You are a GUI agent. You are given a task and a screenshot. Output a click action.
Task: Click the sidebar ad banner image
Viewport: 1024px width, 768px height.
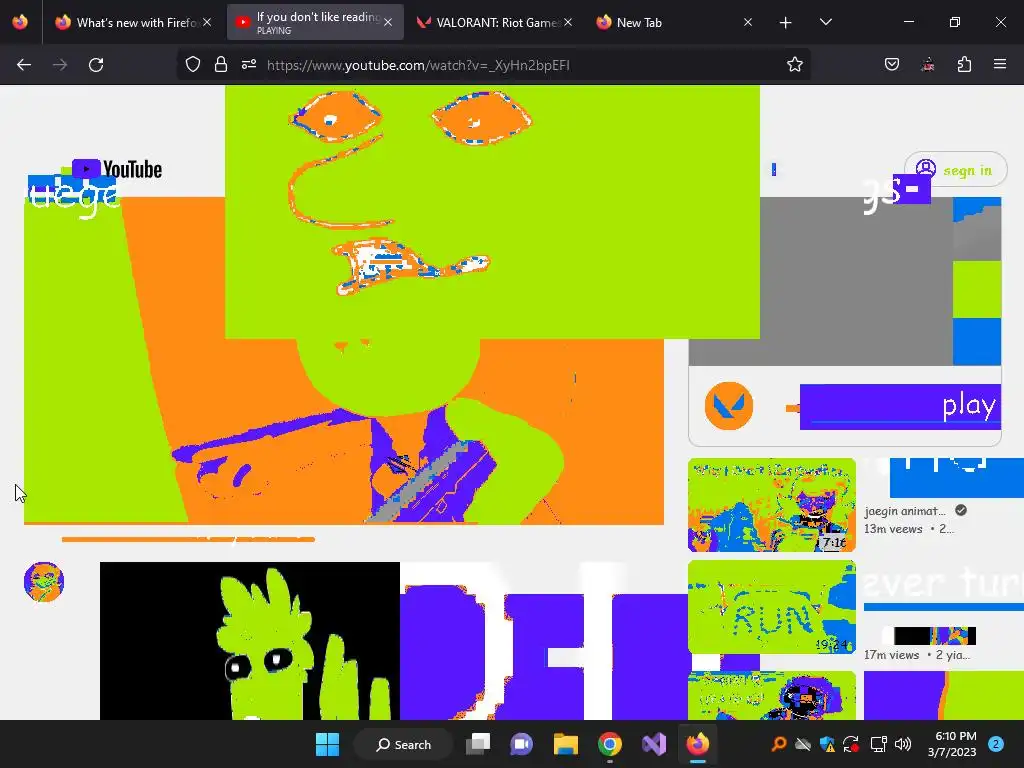tap(844, 281)
